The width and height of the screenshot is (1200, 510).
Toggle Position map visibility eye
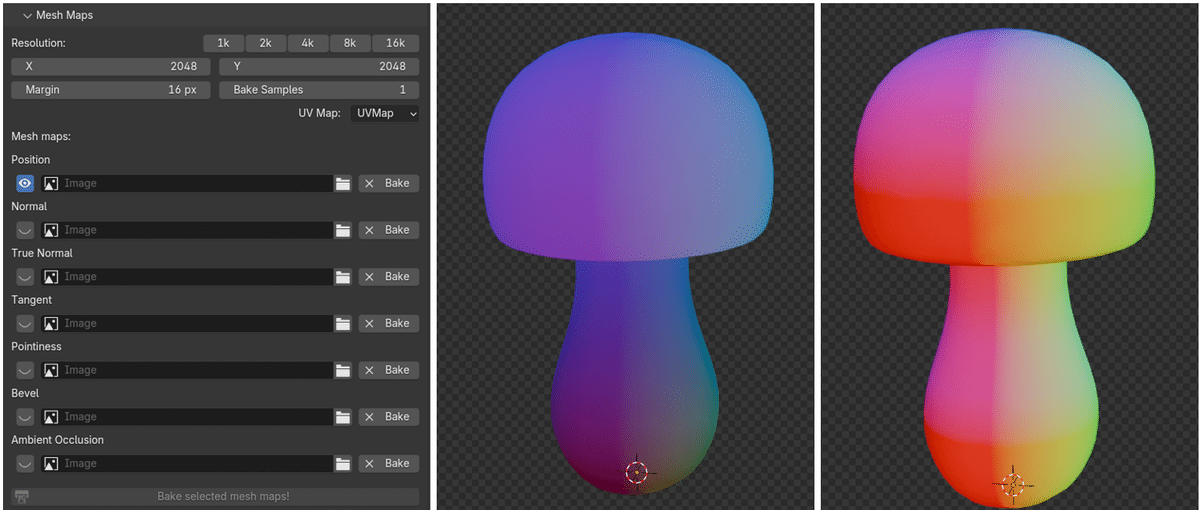(x=25, y=184)
